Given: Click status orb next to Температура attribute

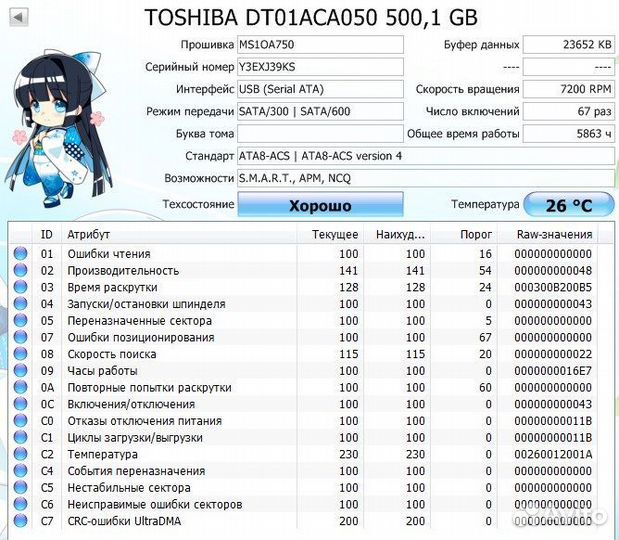Looking at the screenshot, I should coord(20,455).
